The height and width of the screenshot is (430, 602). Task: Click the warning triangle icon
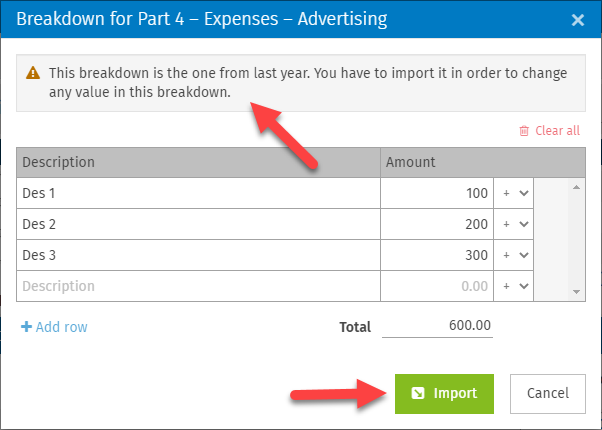pyautogui.click(x=33, y=73)
